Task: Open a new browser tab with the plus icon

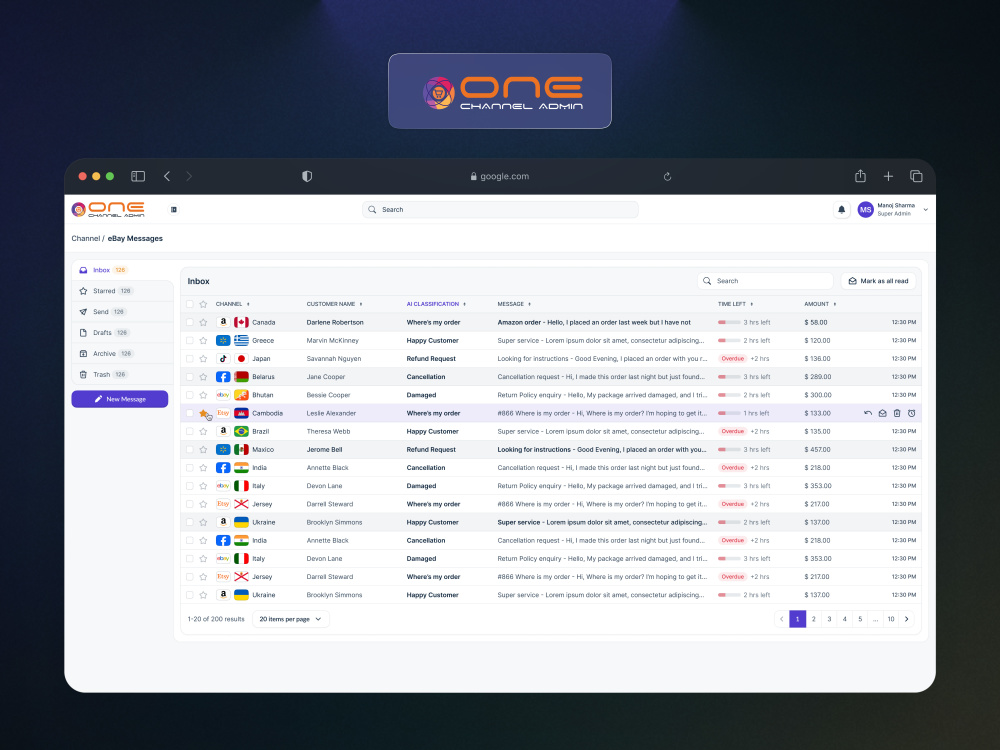Action: [888, 177]
